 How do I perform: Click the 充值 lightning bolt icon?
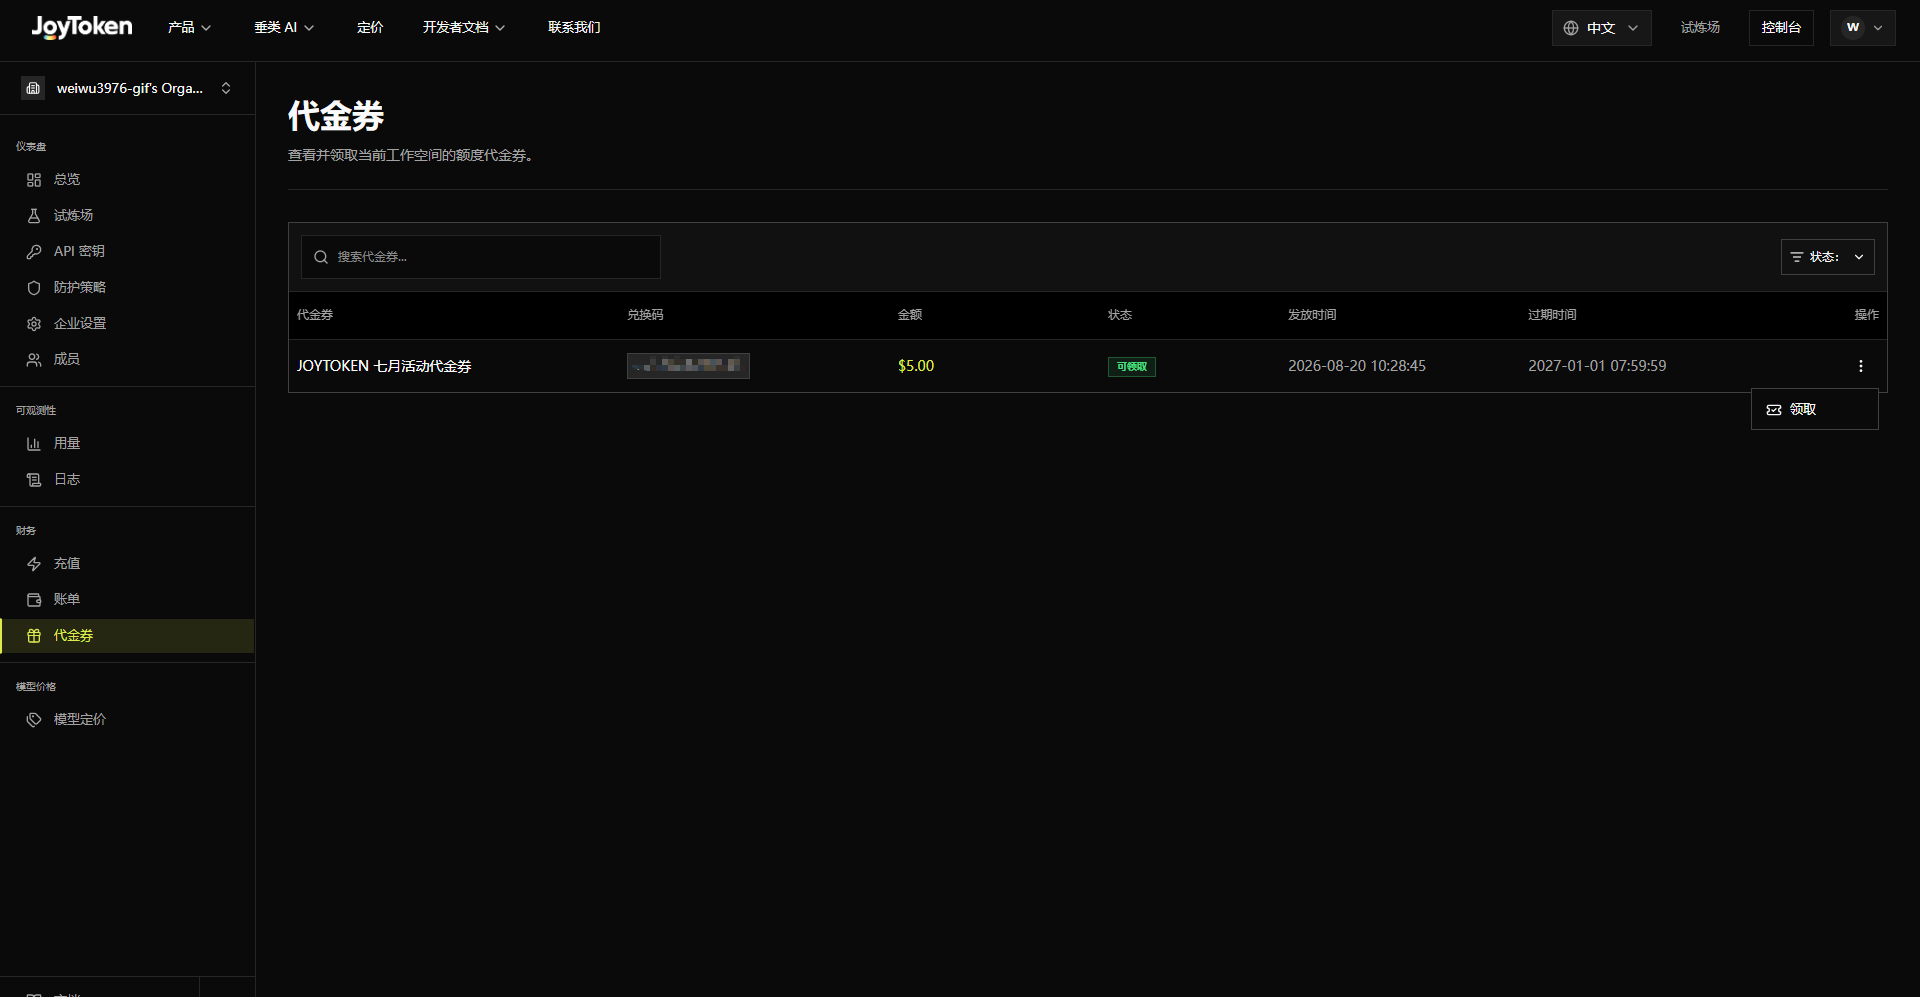tap(34, 564)
